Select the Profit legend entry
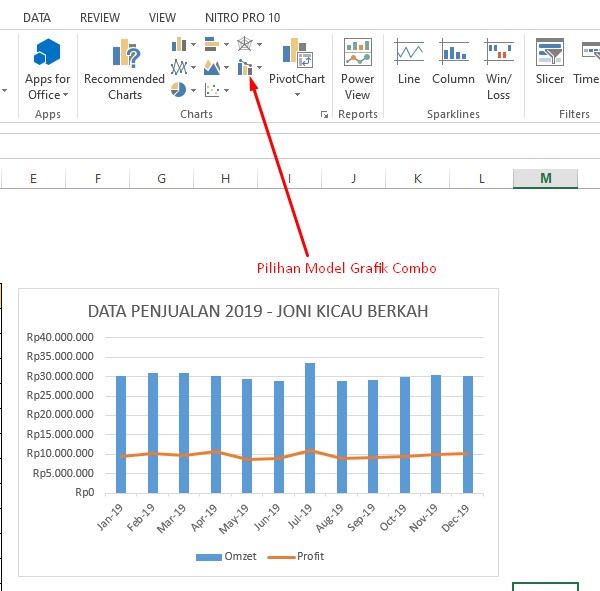The height and width of the screenshot is (591, 600). pyautogui.click(x=296, y=556)
